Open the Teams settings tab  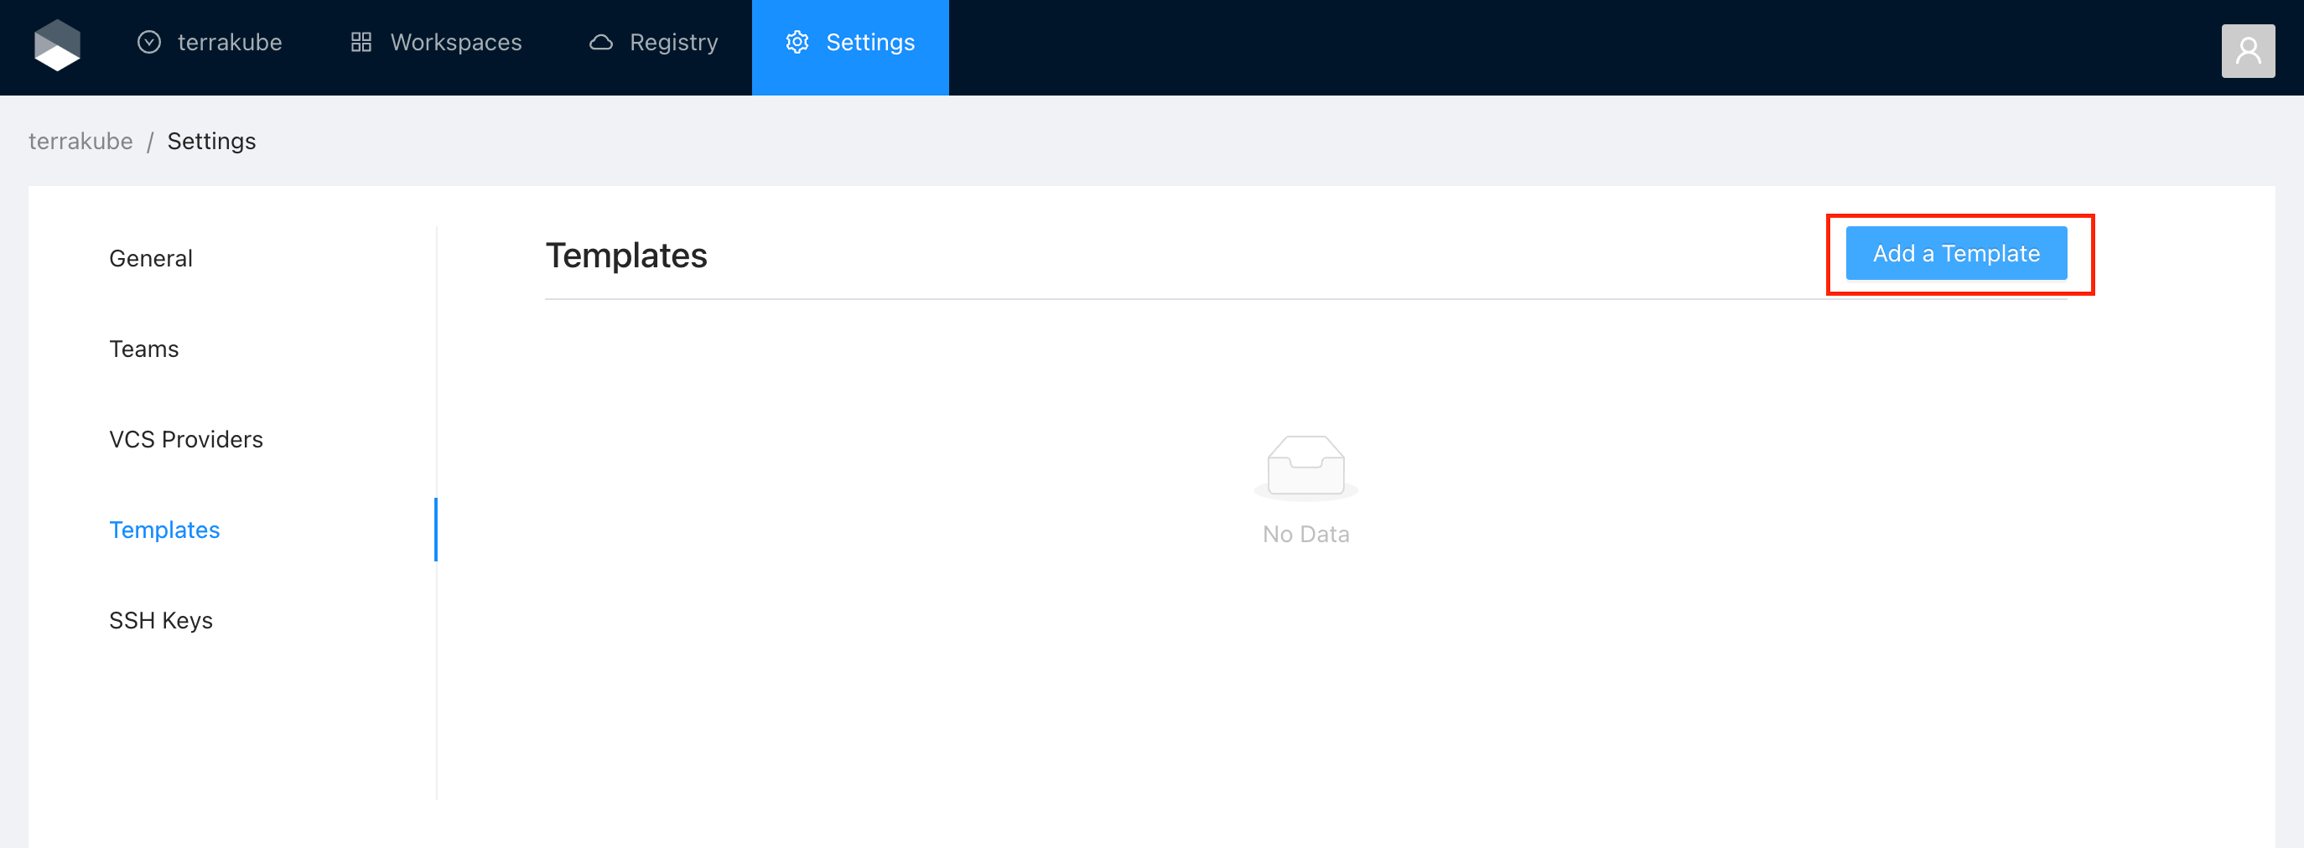(144, 349)
